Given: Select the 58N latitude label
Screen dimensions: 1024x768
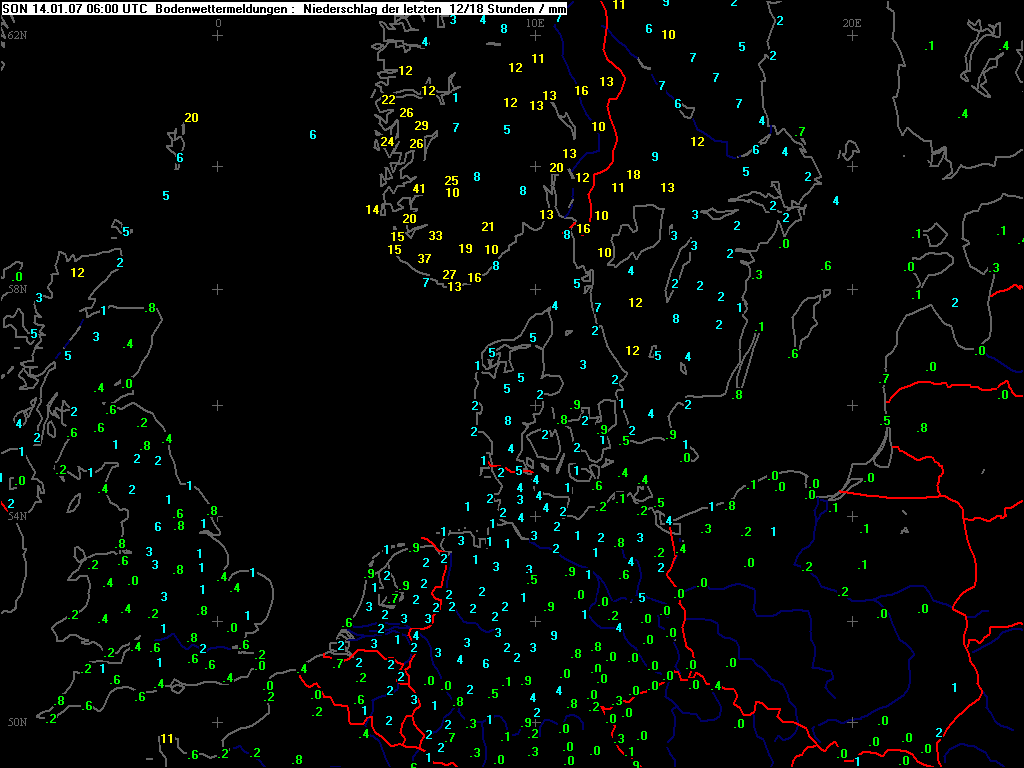Looking at the screenshot, I should click(x=15, y=289).
